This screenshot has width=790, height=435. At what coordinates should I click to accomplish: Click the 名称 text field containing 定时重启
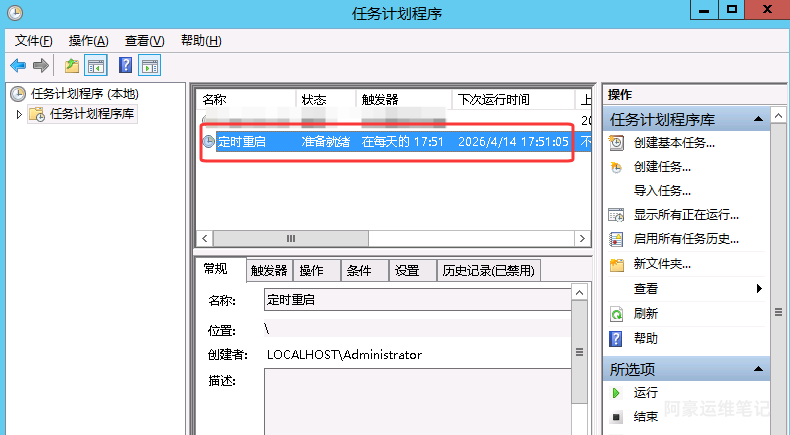415,300
